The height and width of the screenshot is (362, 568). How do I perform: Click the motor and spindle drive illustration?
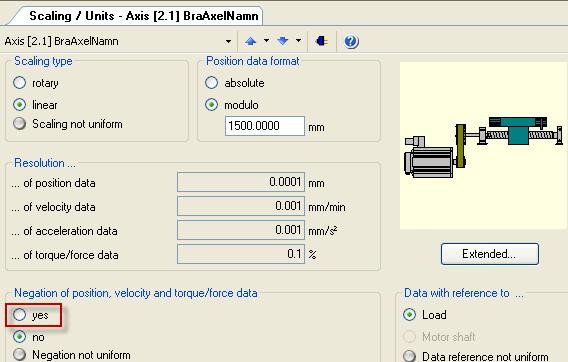484,147
